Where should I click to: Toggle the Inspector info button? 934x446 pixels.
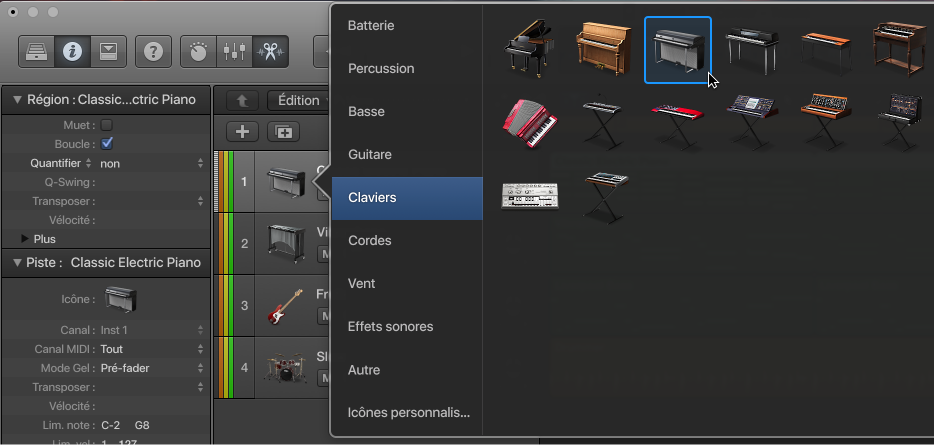(72, 51)
